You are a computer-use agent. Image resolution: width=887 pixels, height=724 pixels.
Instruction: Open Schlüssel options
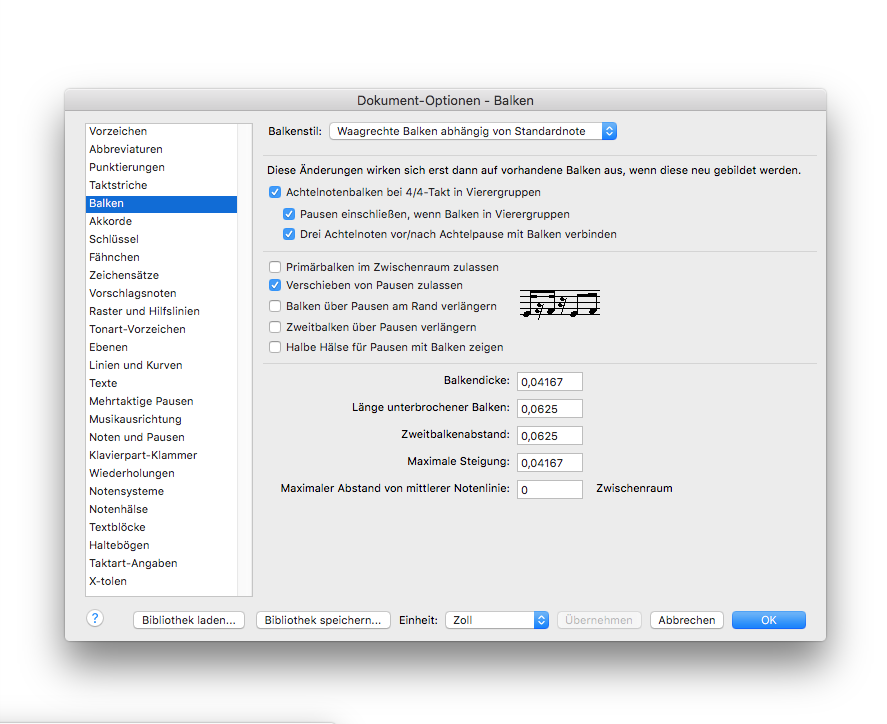pyautogui.click(x=161, y=239)
